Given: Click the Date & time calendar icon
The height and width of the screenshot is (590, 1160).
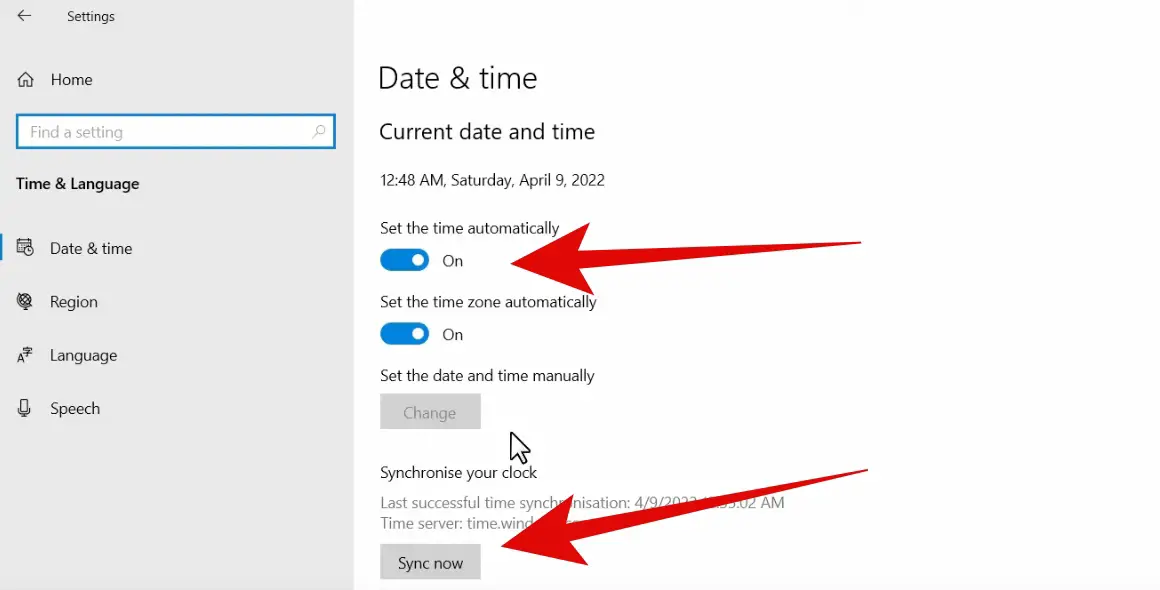Looking at the screenshot, I should pos(25,248).
